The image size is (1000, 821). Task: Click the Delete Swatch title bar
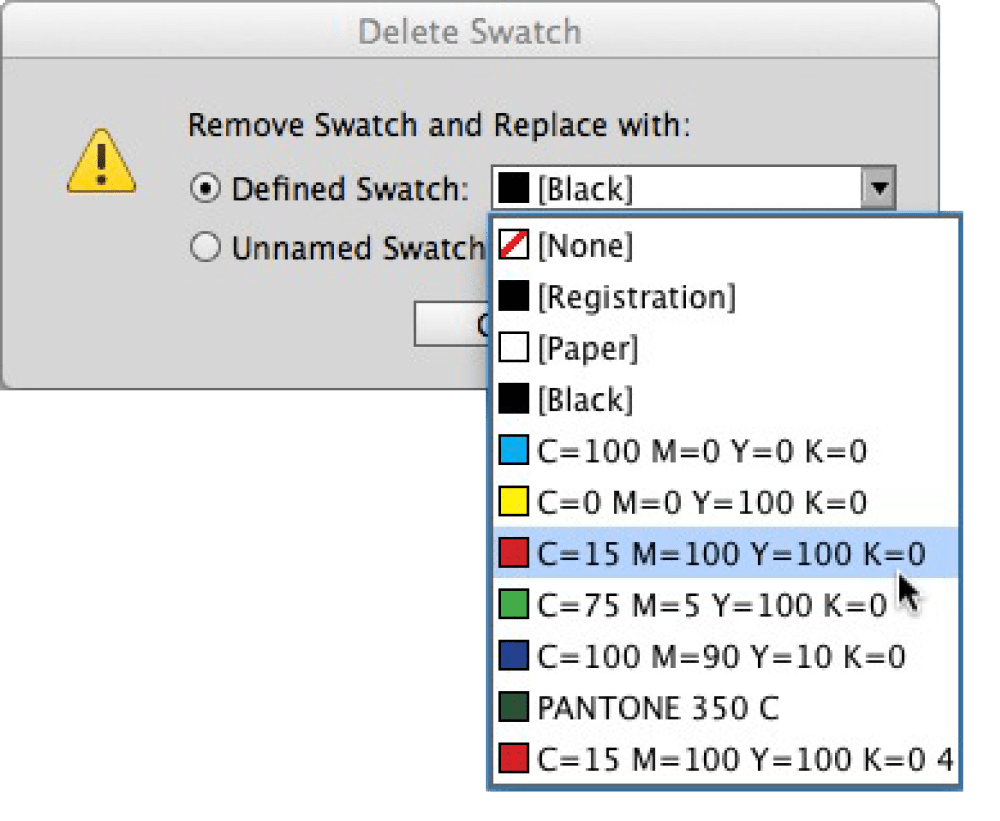pyautogui.click(x=469, y=32)
